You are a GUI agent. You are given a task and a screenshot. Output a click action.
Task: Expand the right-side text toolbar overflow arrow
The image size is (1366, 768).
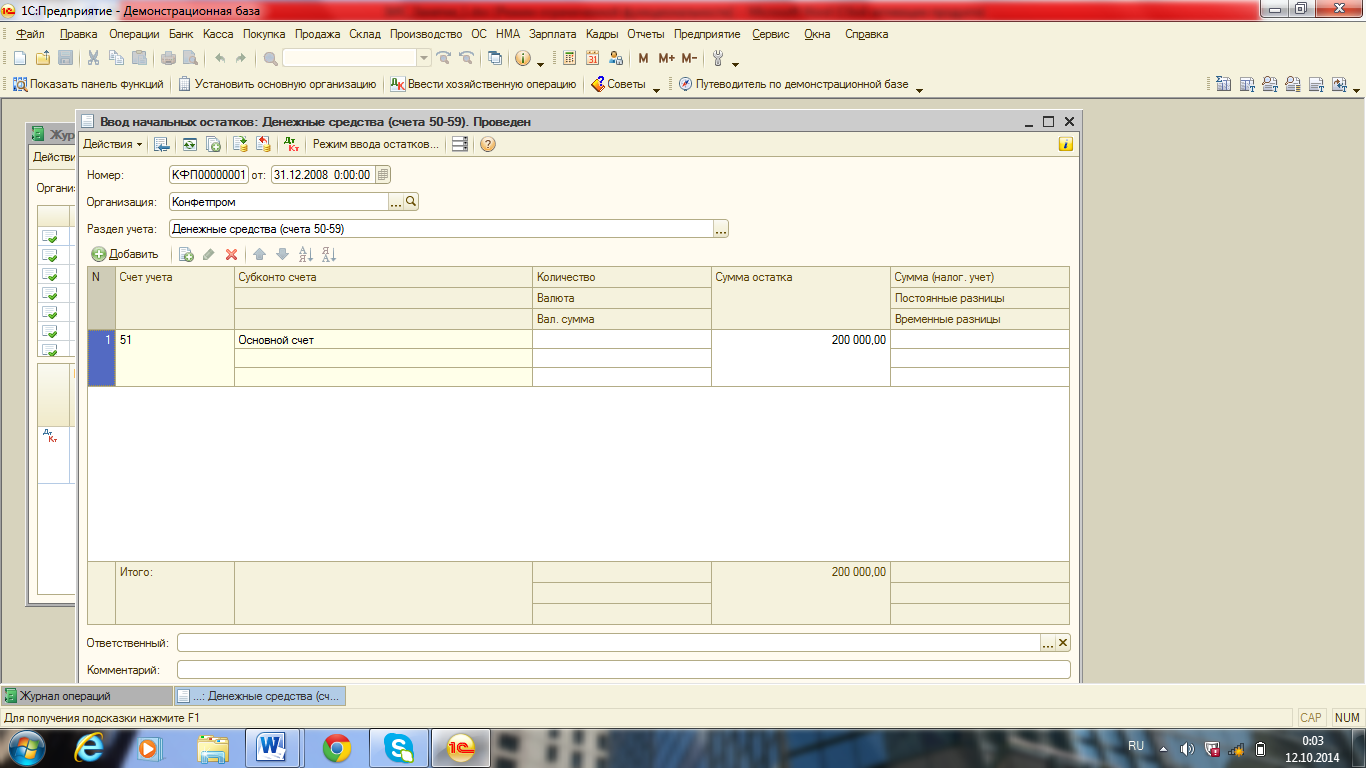[1357, 89]
